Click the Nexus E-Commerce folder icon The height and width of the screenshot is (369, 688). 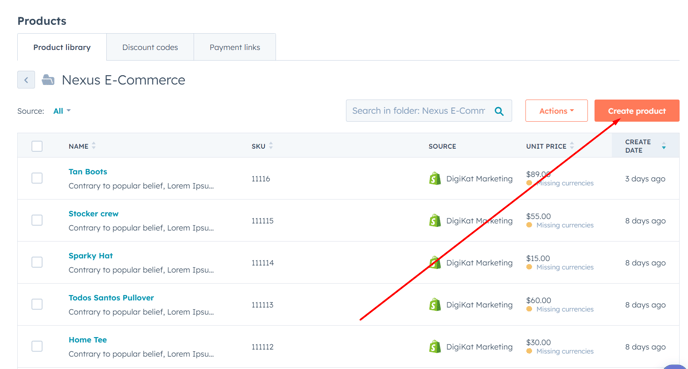(48, 80)
